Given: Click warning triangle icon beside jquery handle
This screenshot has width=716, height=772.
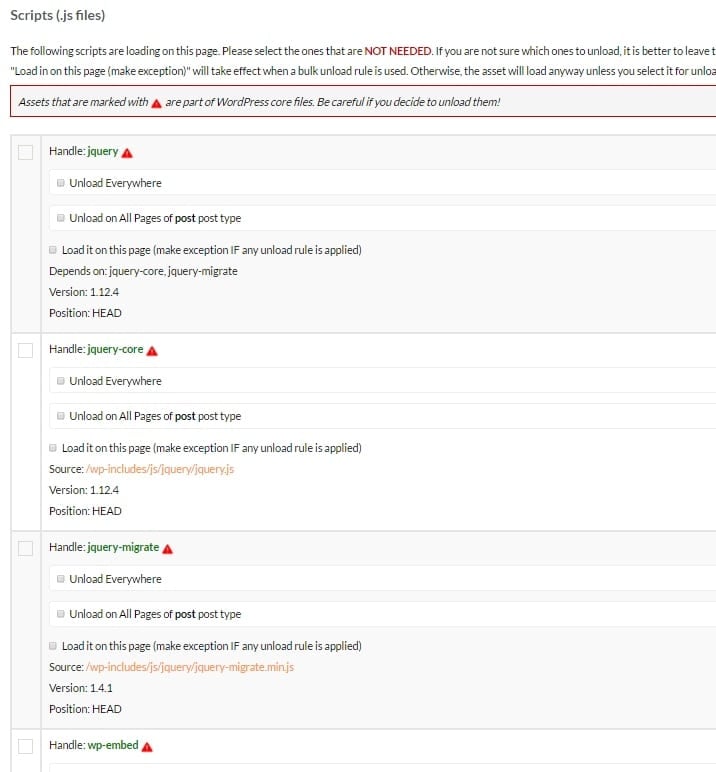Looking at the screenshot, I should click(128, 153).
